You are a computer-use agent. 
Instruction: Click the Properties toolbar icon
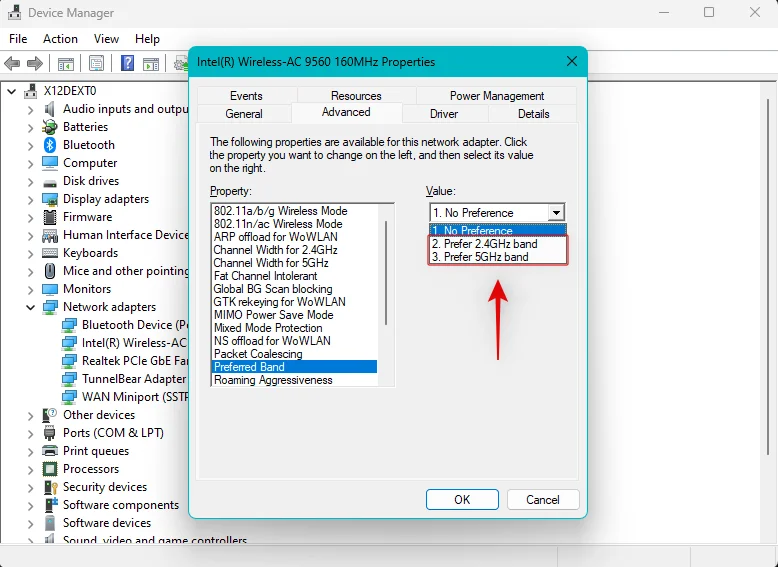coord(96,64)
